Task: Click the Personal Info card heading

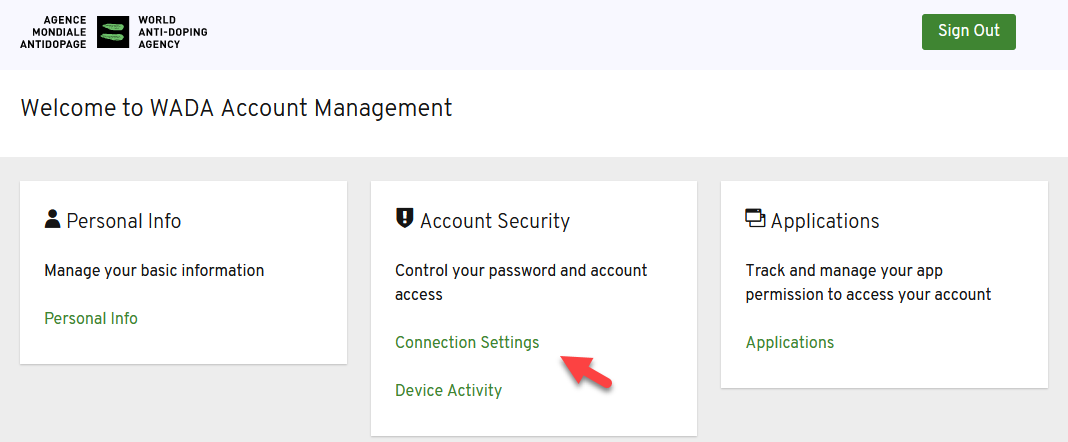Action: 124,221
